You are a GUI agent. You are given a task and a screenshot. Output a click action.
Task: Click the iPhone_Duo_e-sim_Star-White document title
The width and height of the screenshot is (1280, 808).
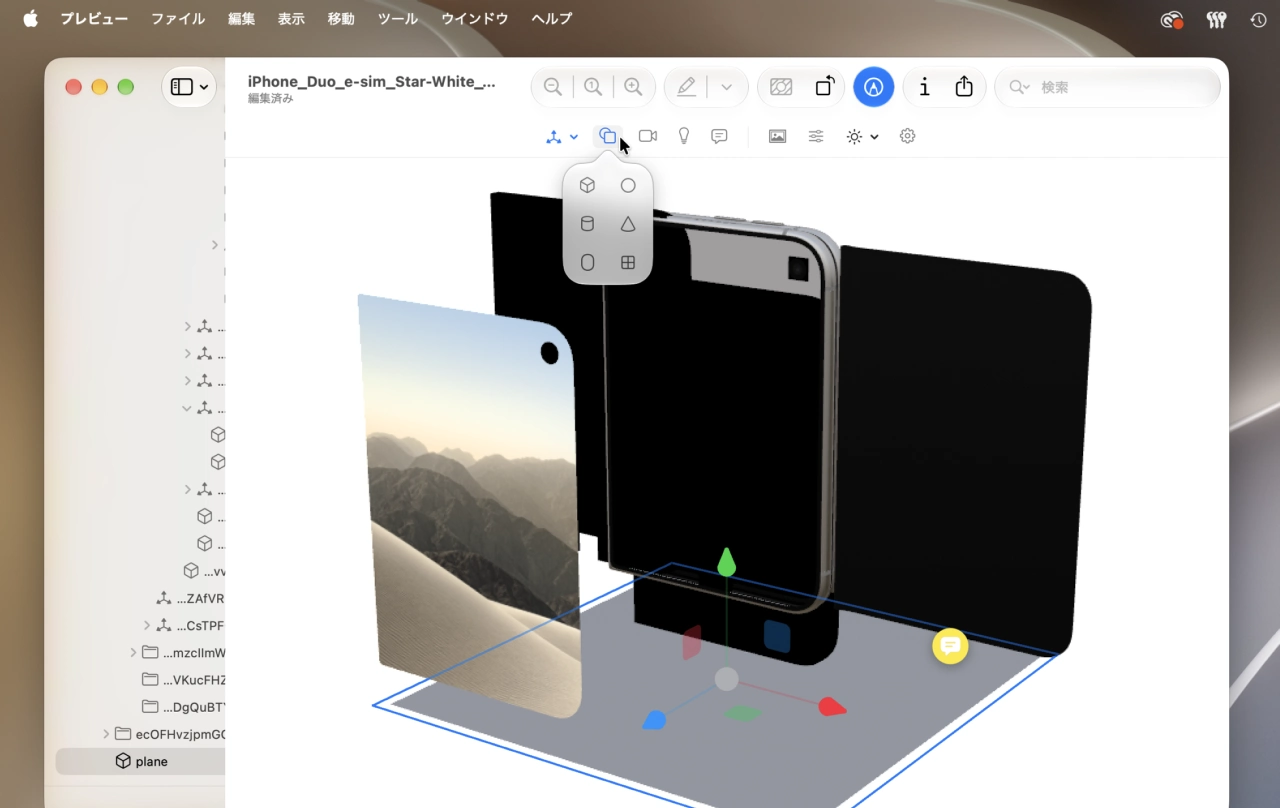371,82
